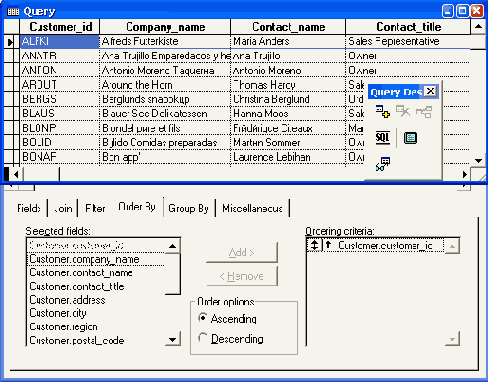Click the ALFKI cell in Customer_id column
The image size is (488, 382).
60,41
